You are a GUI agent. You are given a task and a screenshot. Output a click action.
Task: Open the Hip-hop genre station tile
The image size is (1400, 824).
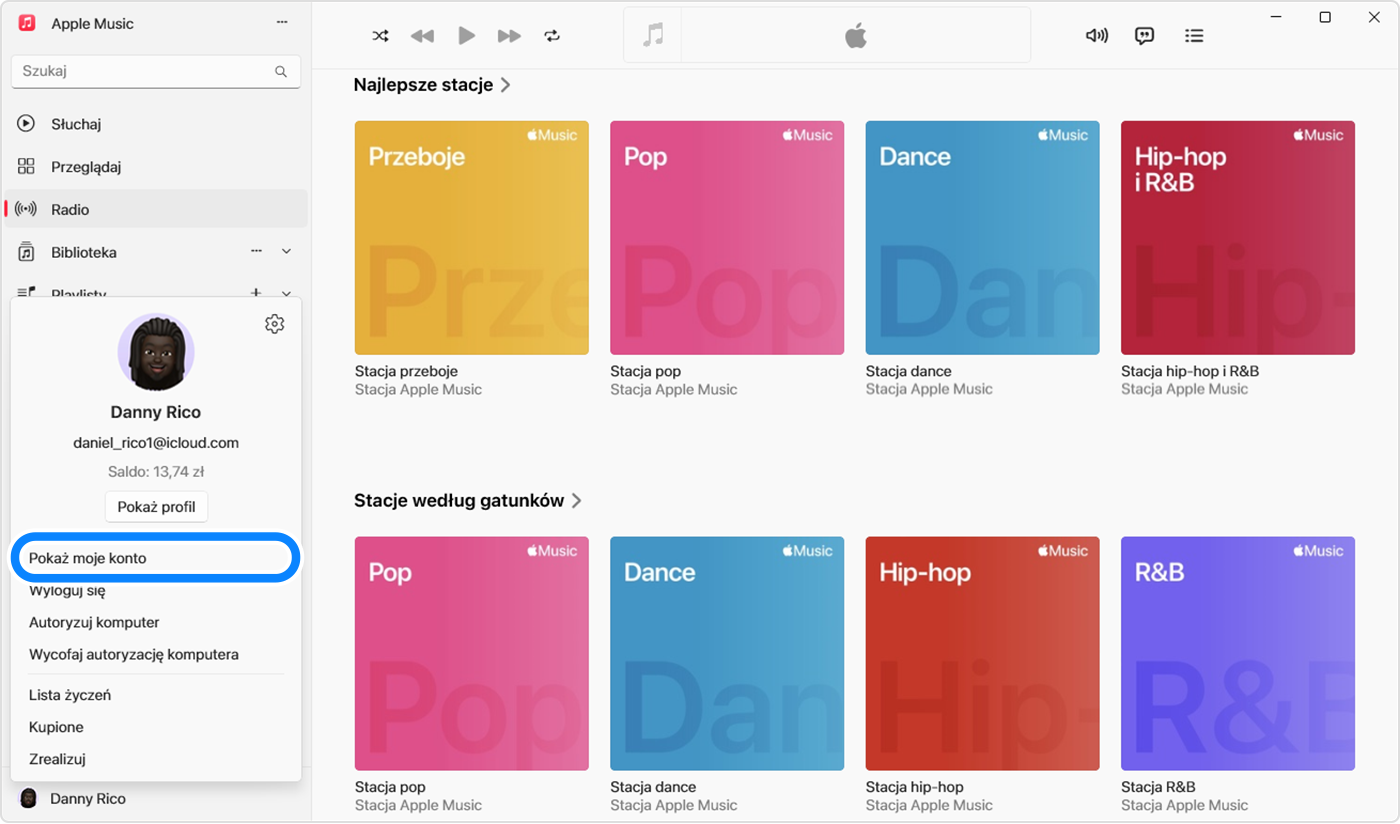[x=982, y=654]
